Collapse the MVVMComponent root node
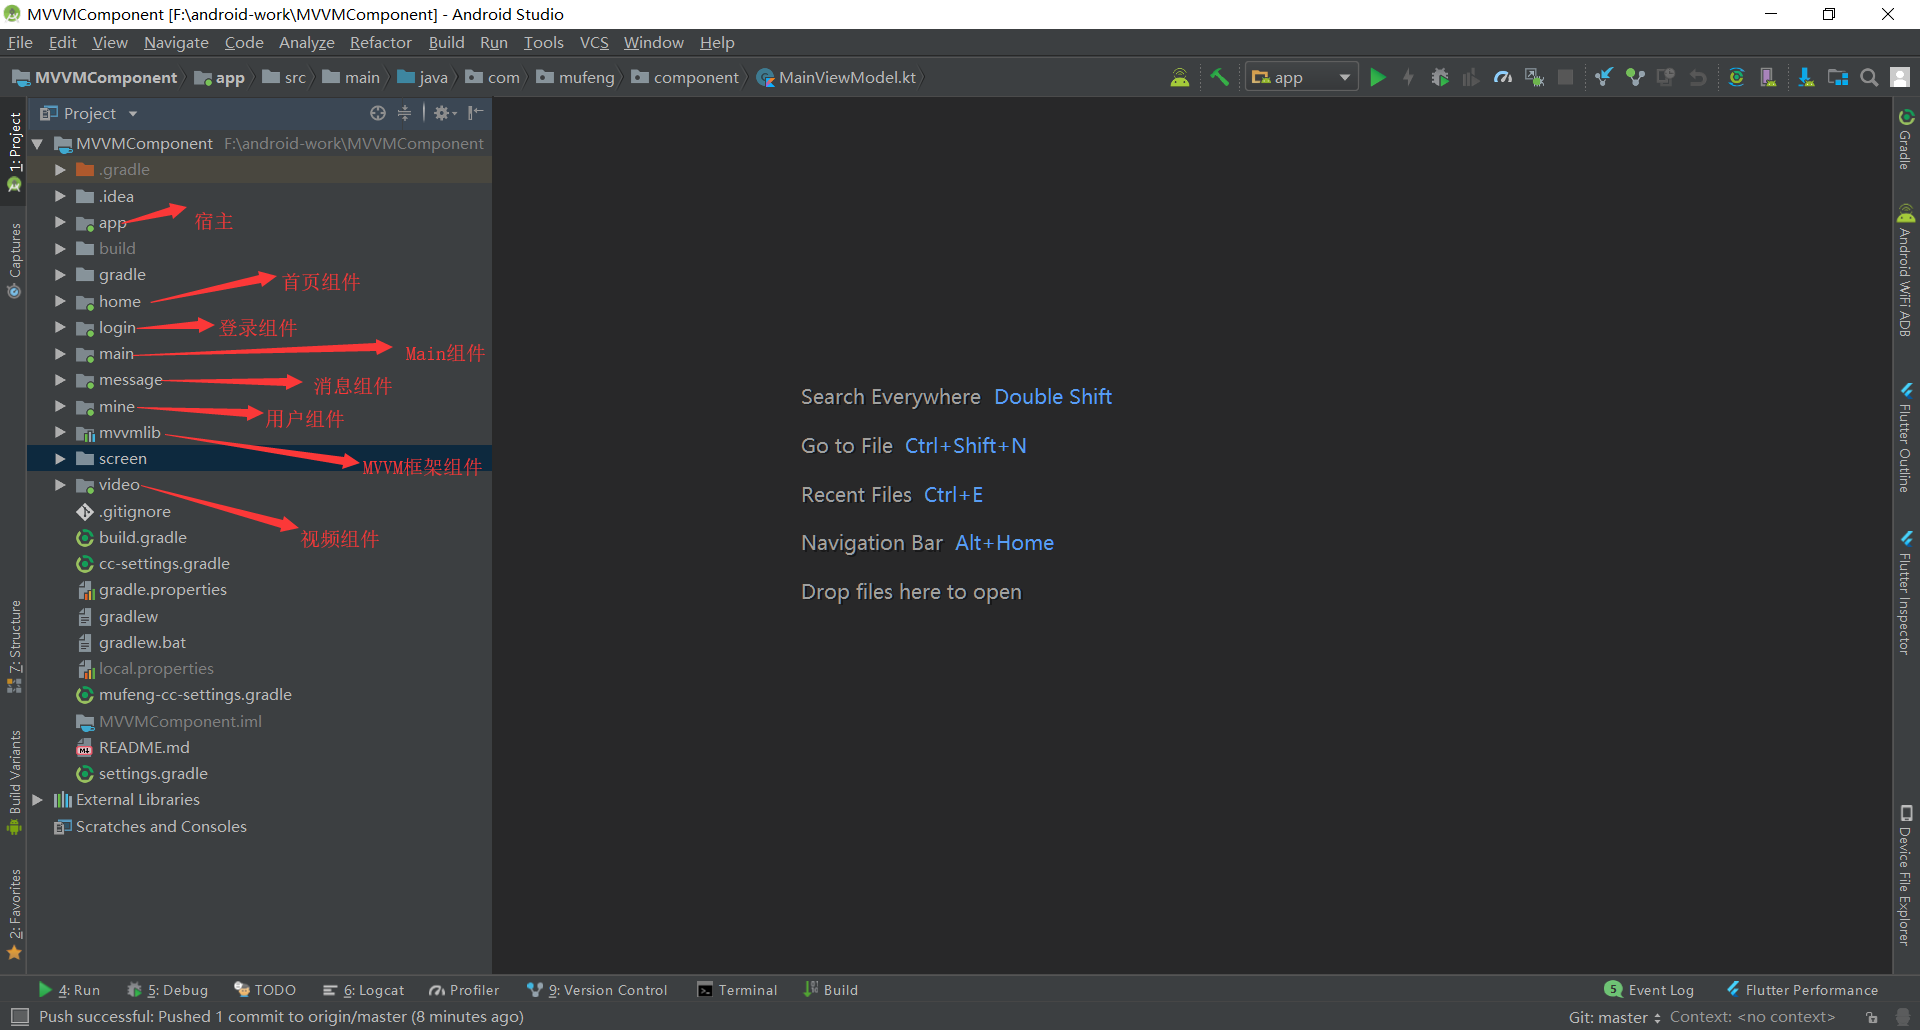 point(37,144)
